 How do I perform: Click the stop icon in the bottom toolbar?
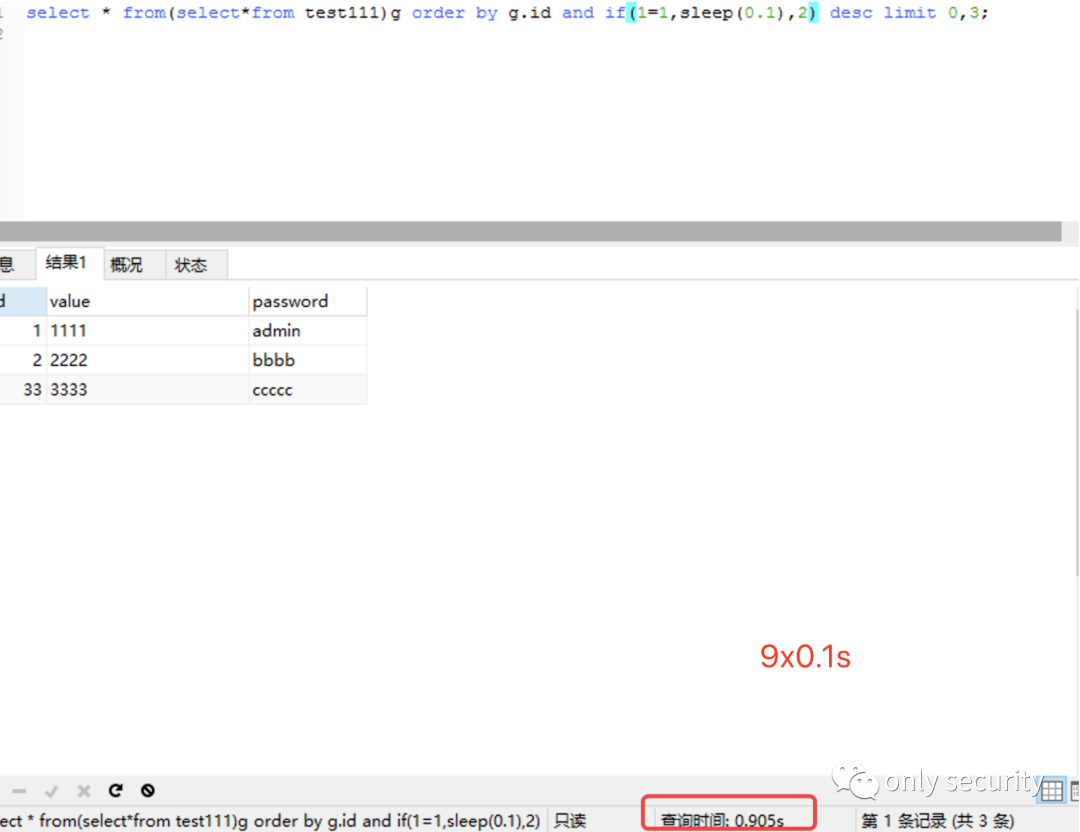[147, 790]
